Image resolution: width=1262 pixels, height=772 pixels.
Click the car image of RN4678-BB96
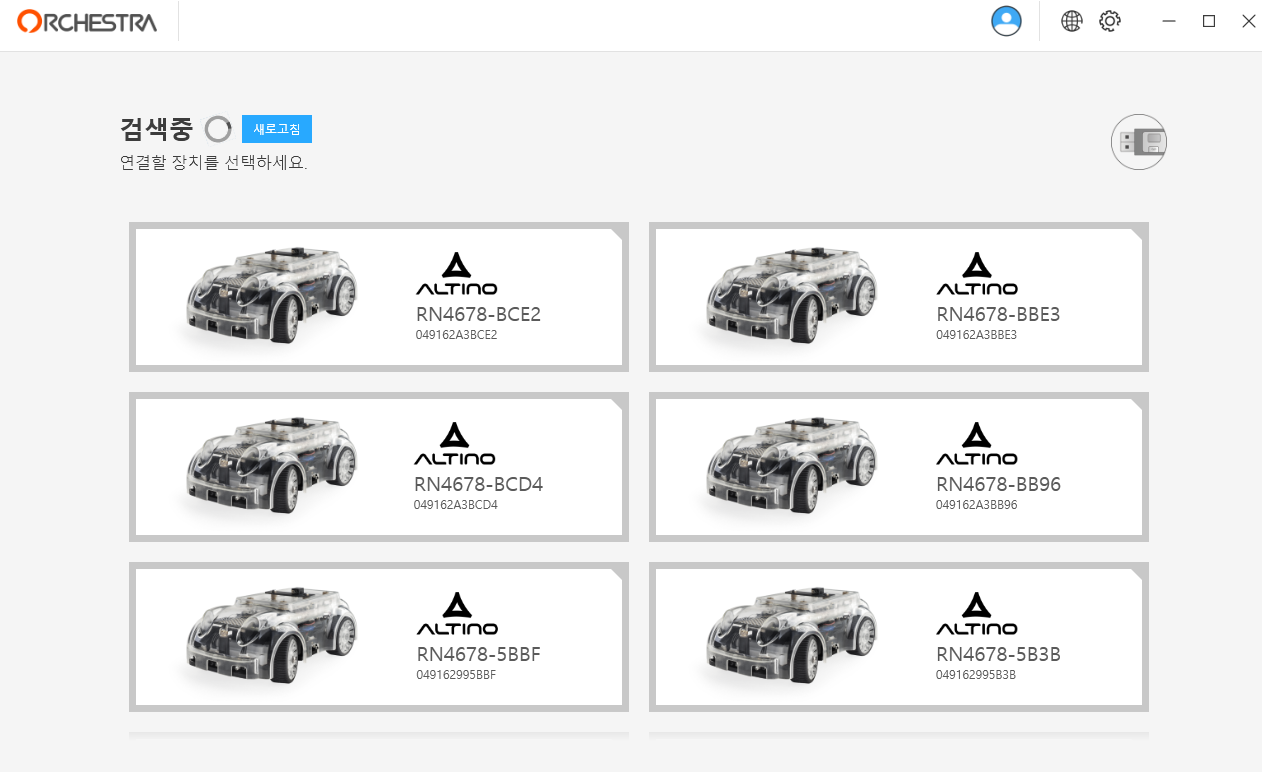coord(790,465)
